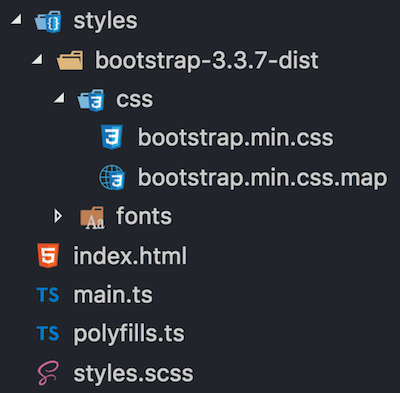The image size is (400, 393).
Task: Open index.html in the editor
Action: tap(130, 256)
